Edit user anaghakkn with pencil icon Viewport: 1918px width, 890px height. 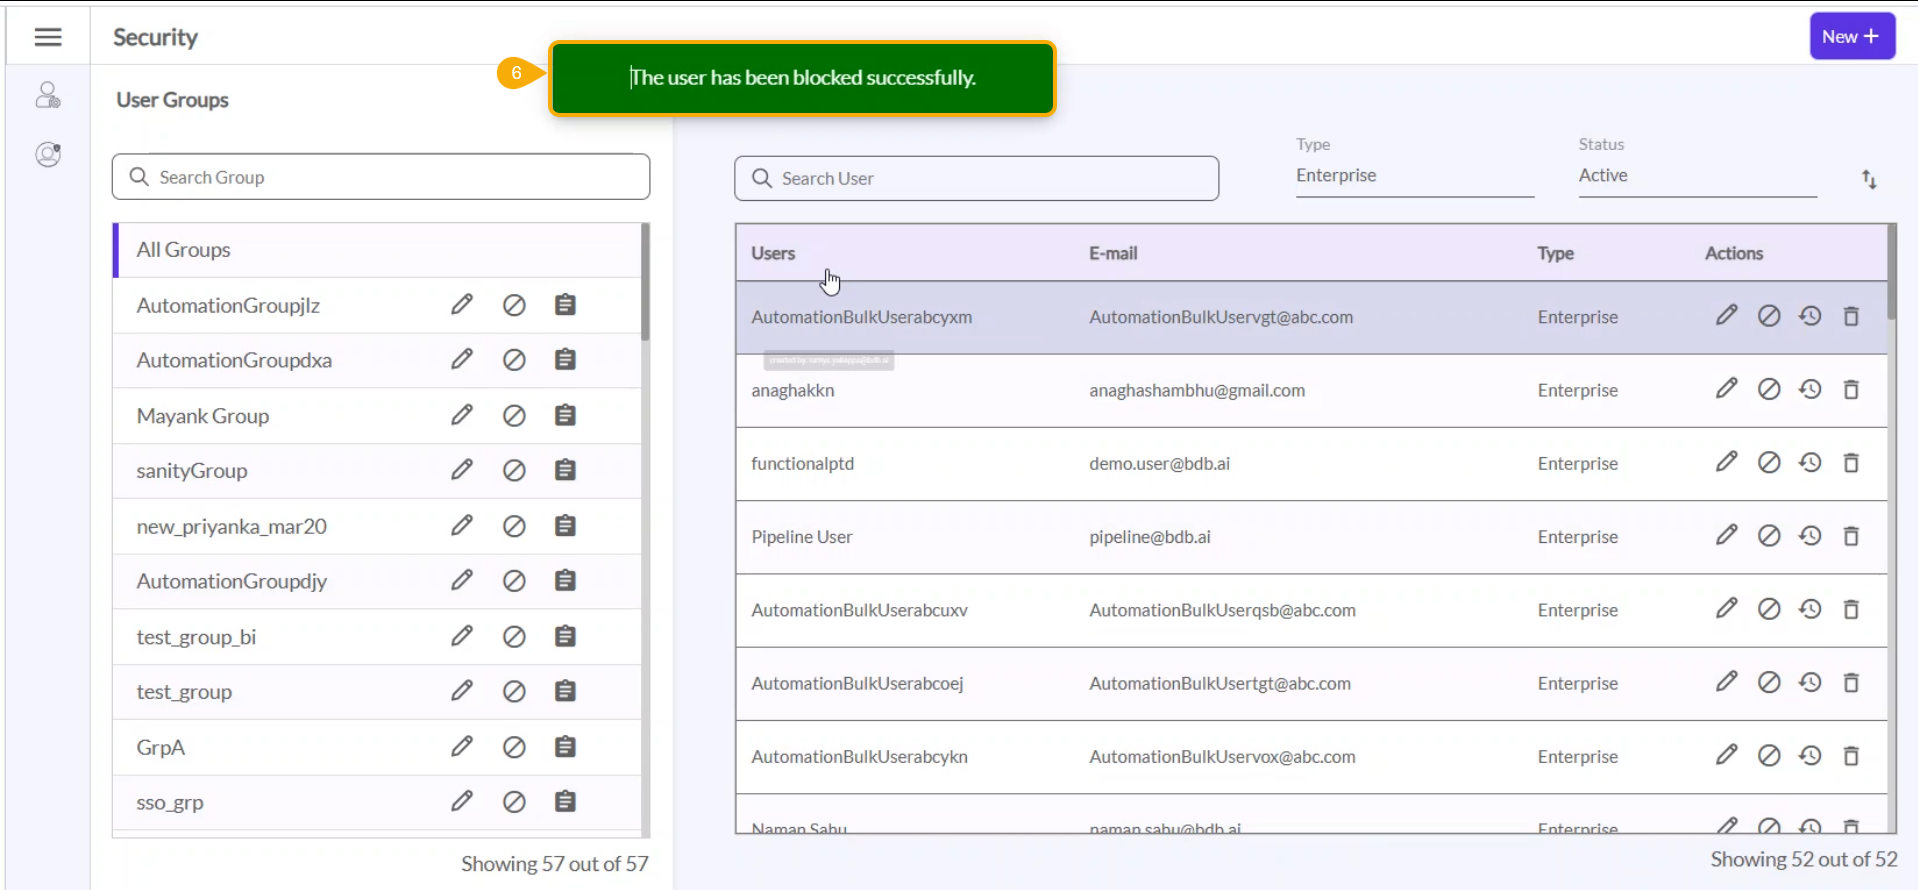pyautogui.click(x=1726, y=389)
